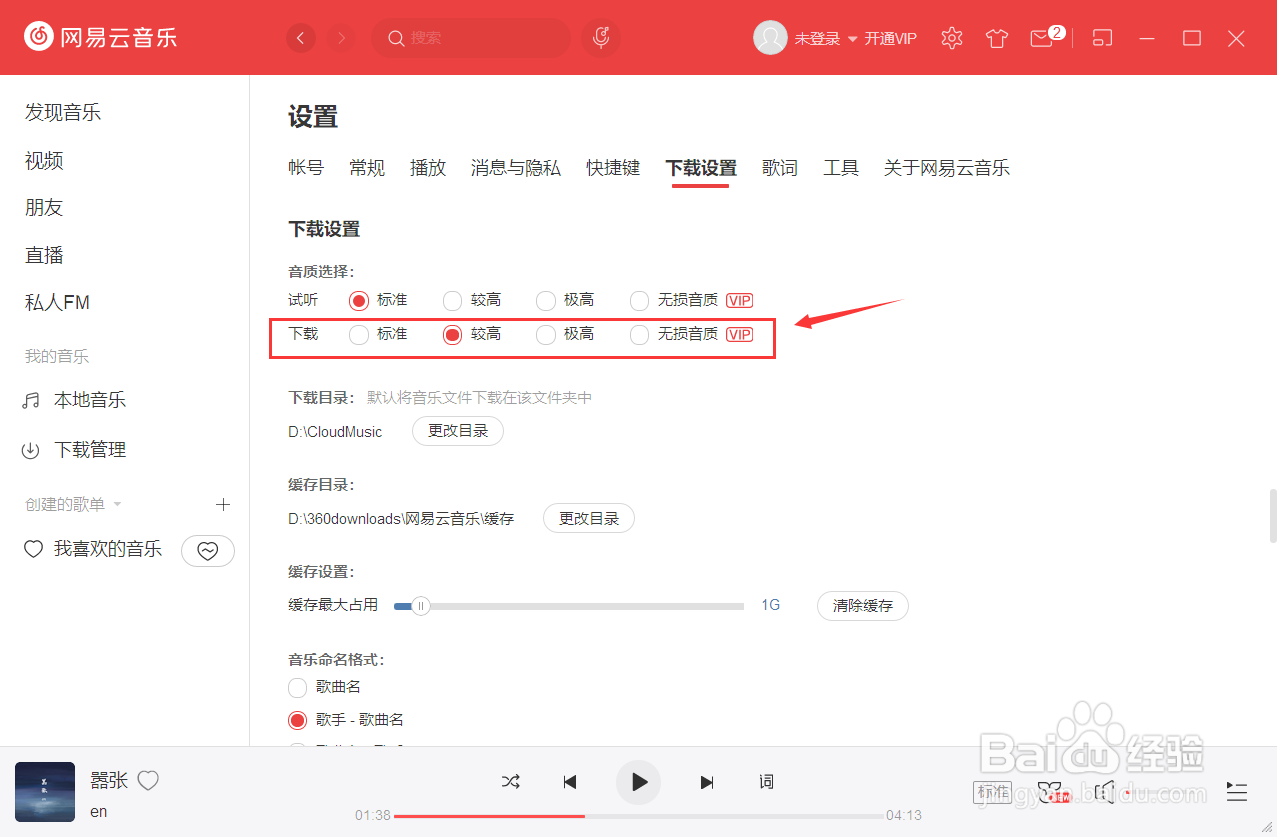Image resolution: width=1277 pixels, height=837 pixels.
Task: Select 下载 极高 quality radio
Action: pyautogui.click(x=546, y=335)
